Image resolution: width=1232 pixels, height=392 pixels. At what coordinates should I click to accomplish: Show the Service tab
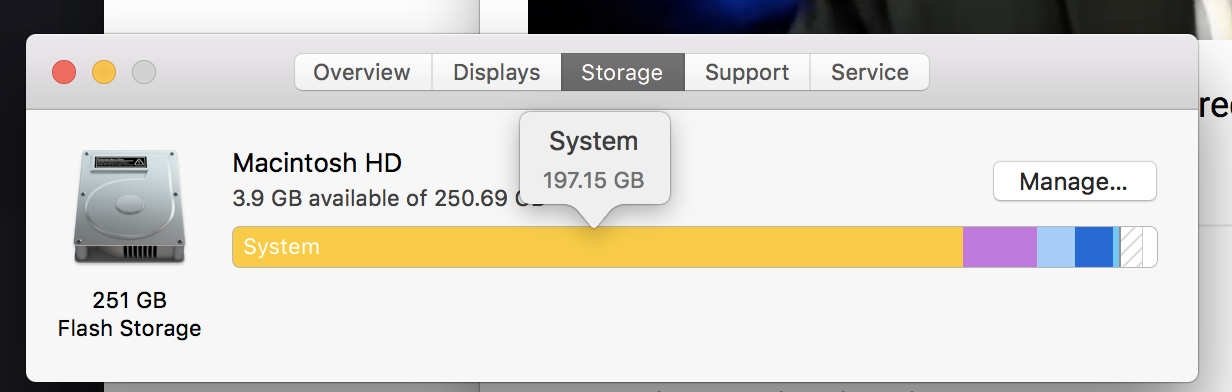pos(869,72)
